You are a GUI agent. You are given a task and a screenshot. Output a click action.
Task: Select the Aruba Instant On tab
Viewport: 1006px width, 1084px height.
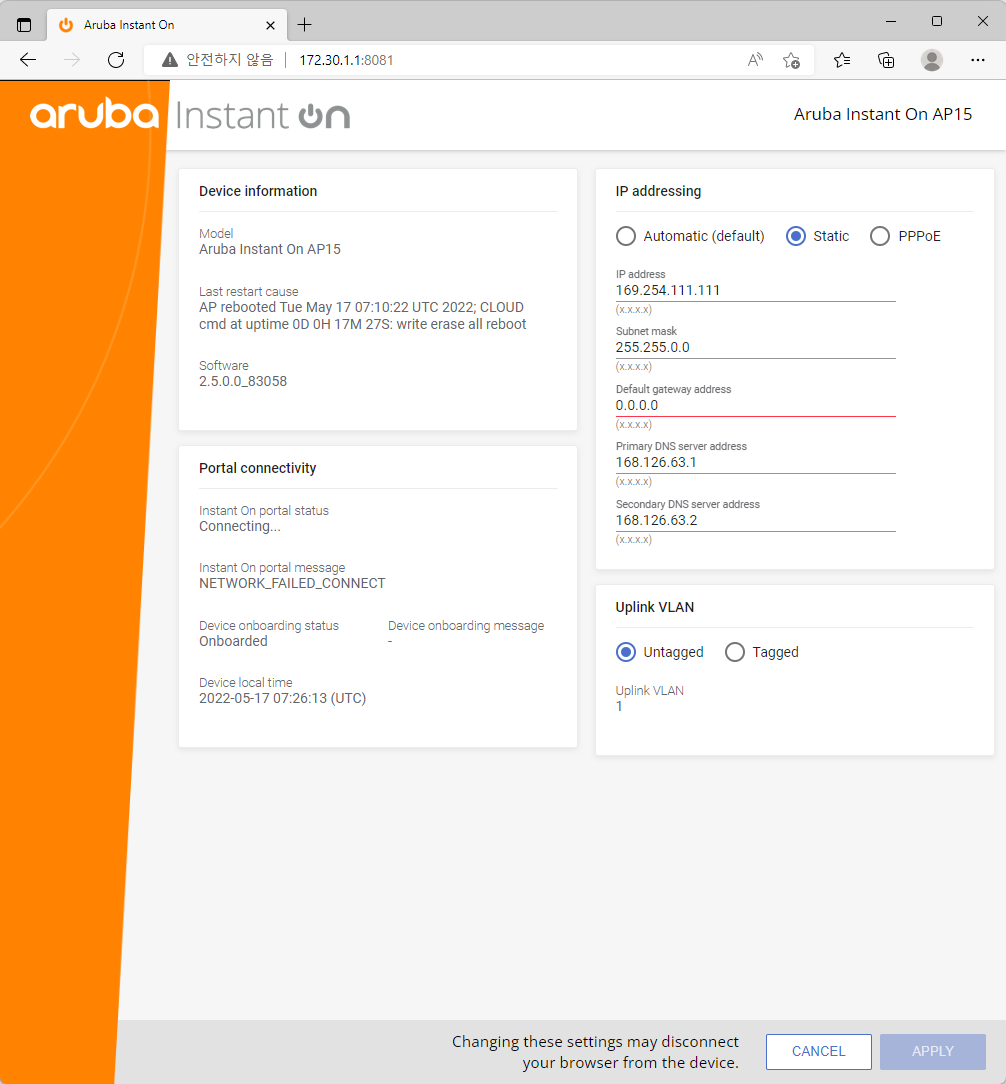(x=165, y=25)
